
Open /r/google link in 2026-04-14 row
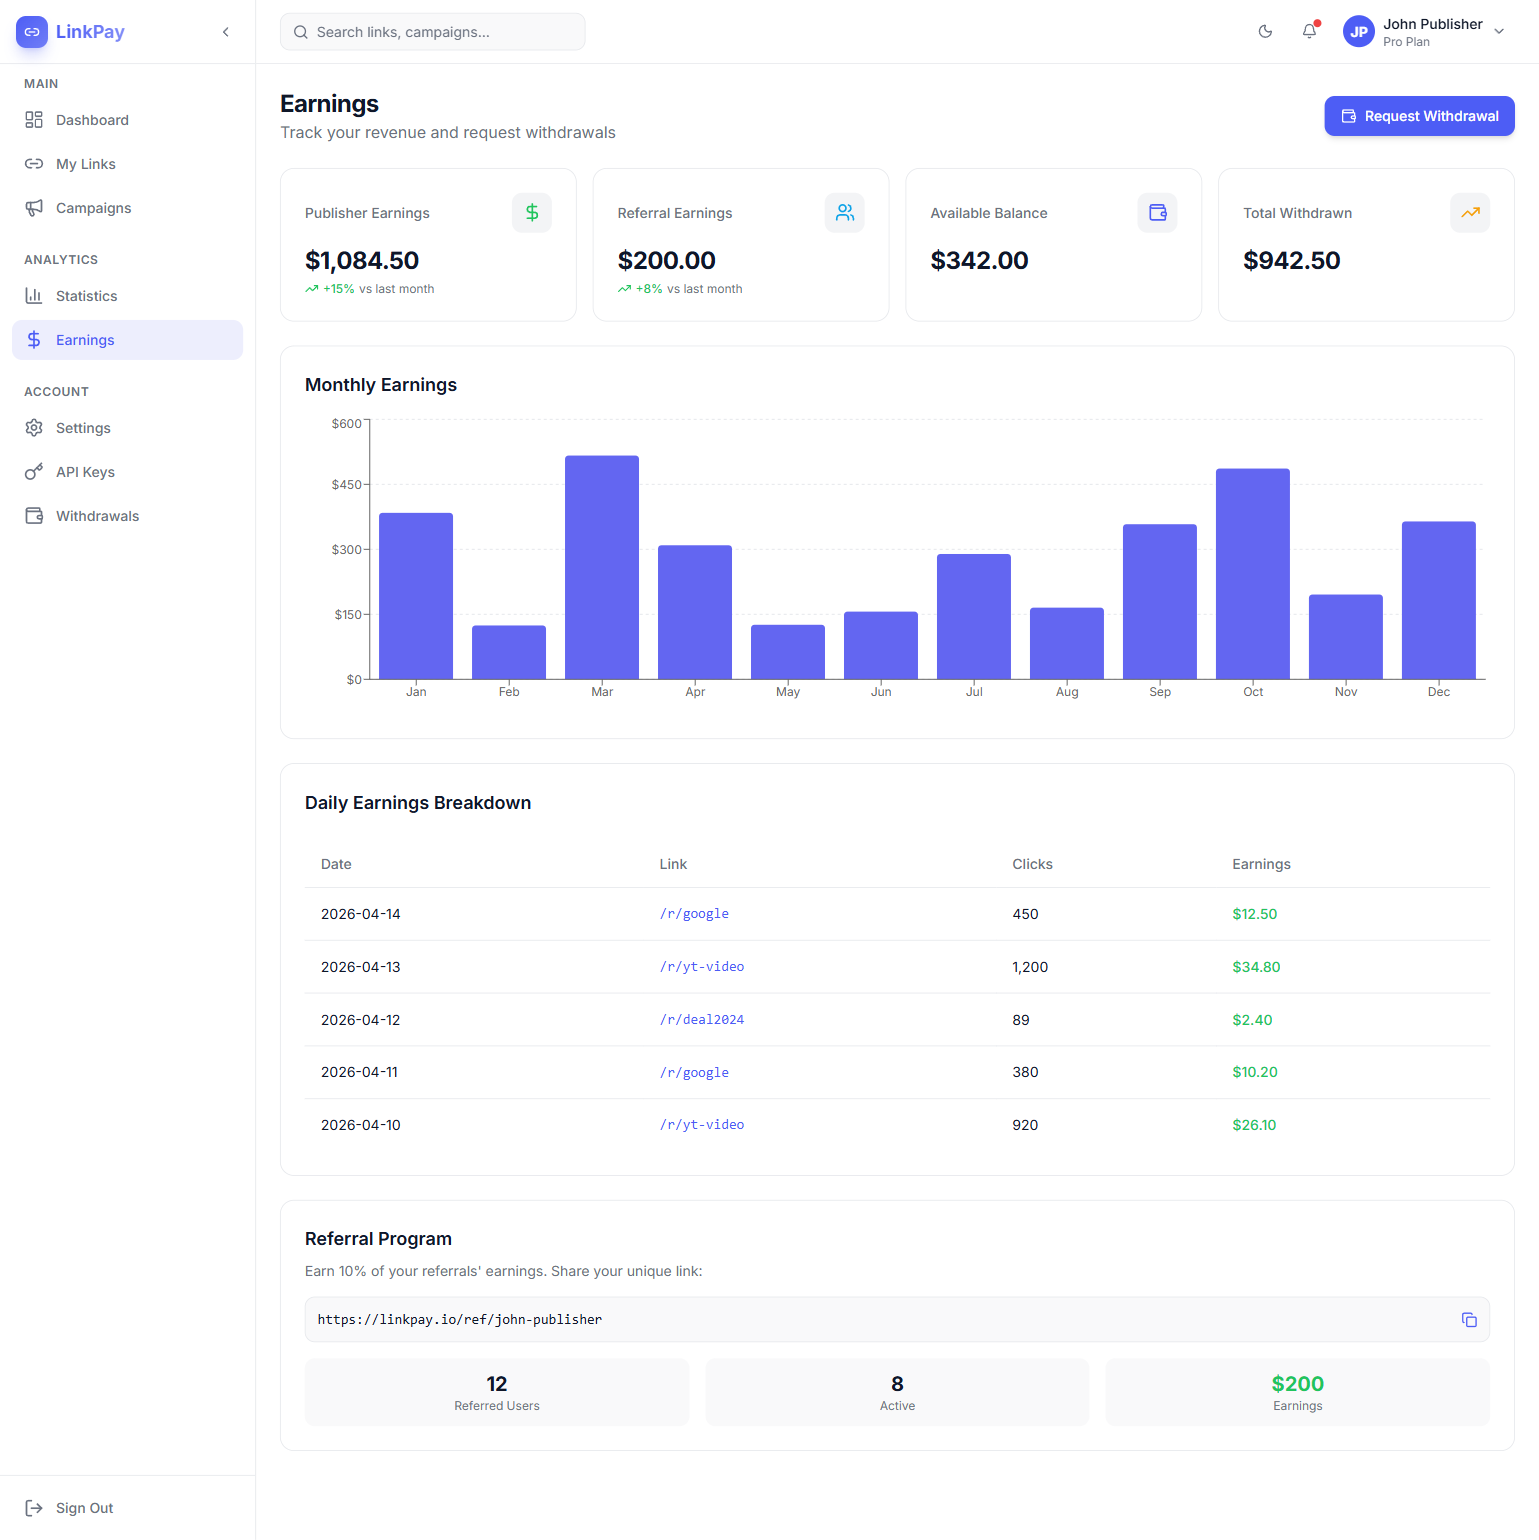coord(694,914)
